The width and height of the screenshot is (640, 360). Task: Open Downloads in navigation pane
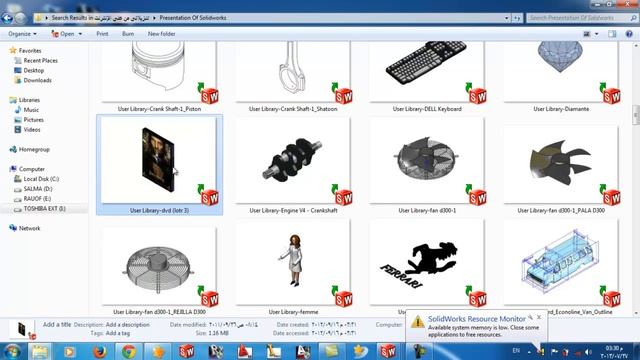tap(38, 80)
